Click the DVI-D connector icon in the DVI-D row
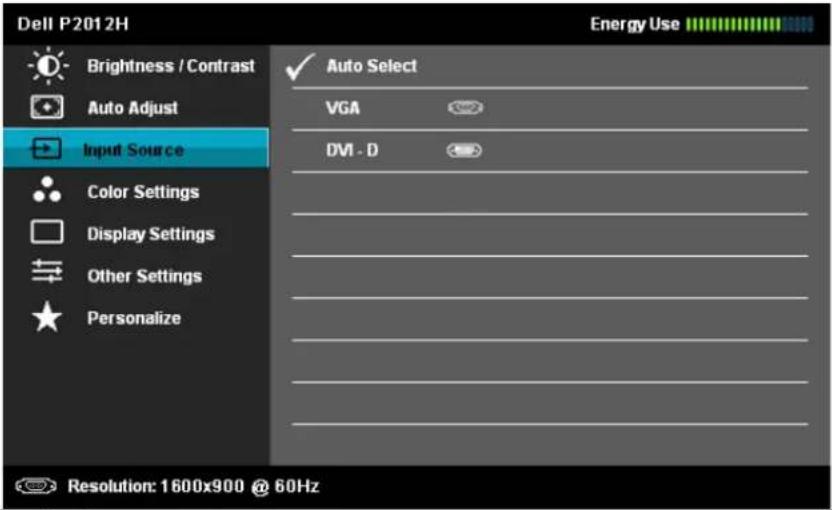The image size is (832, 510). point(464,151)
